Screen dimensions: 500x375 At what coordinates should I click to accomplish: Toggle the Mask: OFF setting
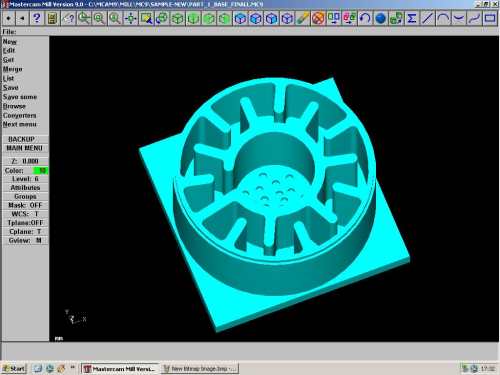tap(25, 205)
